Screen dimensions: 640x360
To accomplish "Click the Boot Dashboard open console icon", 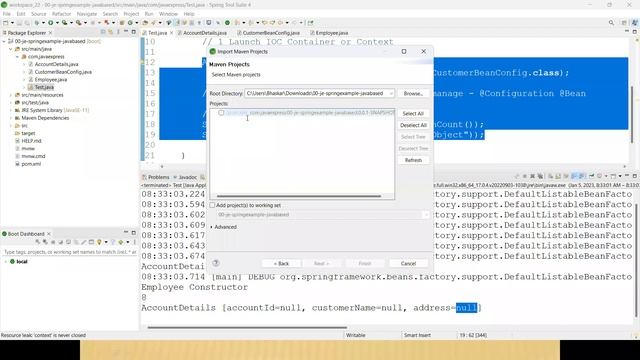I will 68,242.
